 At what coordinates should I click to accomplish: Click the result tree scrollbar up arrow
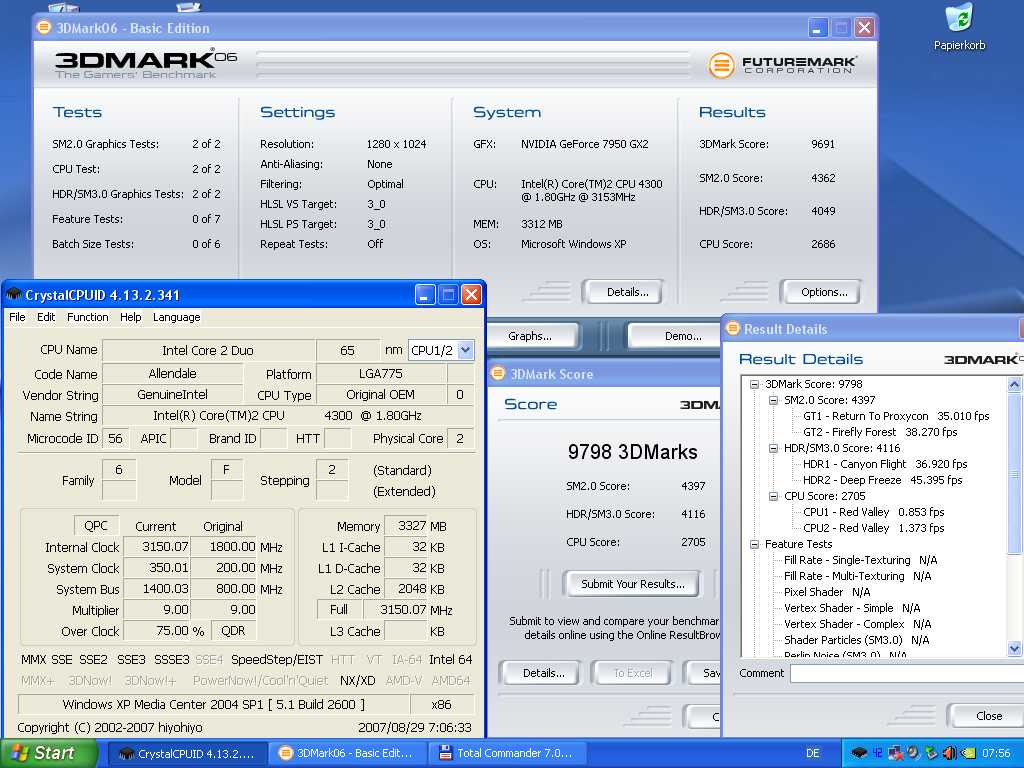tap(1014, 384)
